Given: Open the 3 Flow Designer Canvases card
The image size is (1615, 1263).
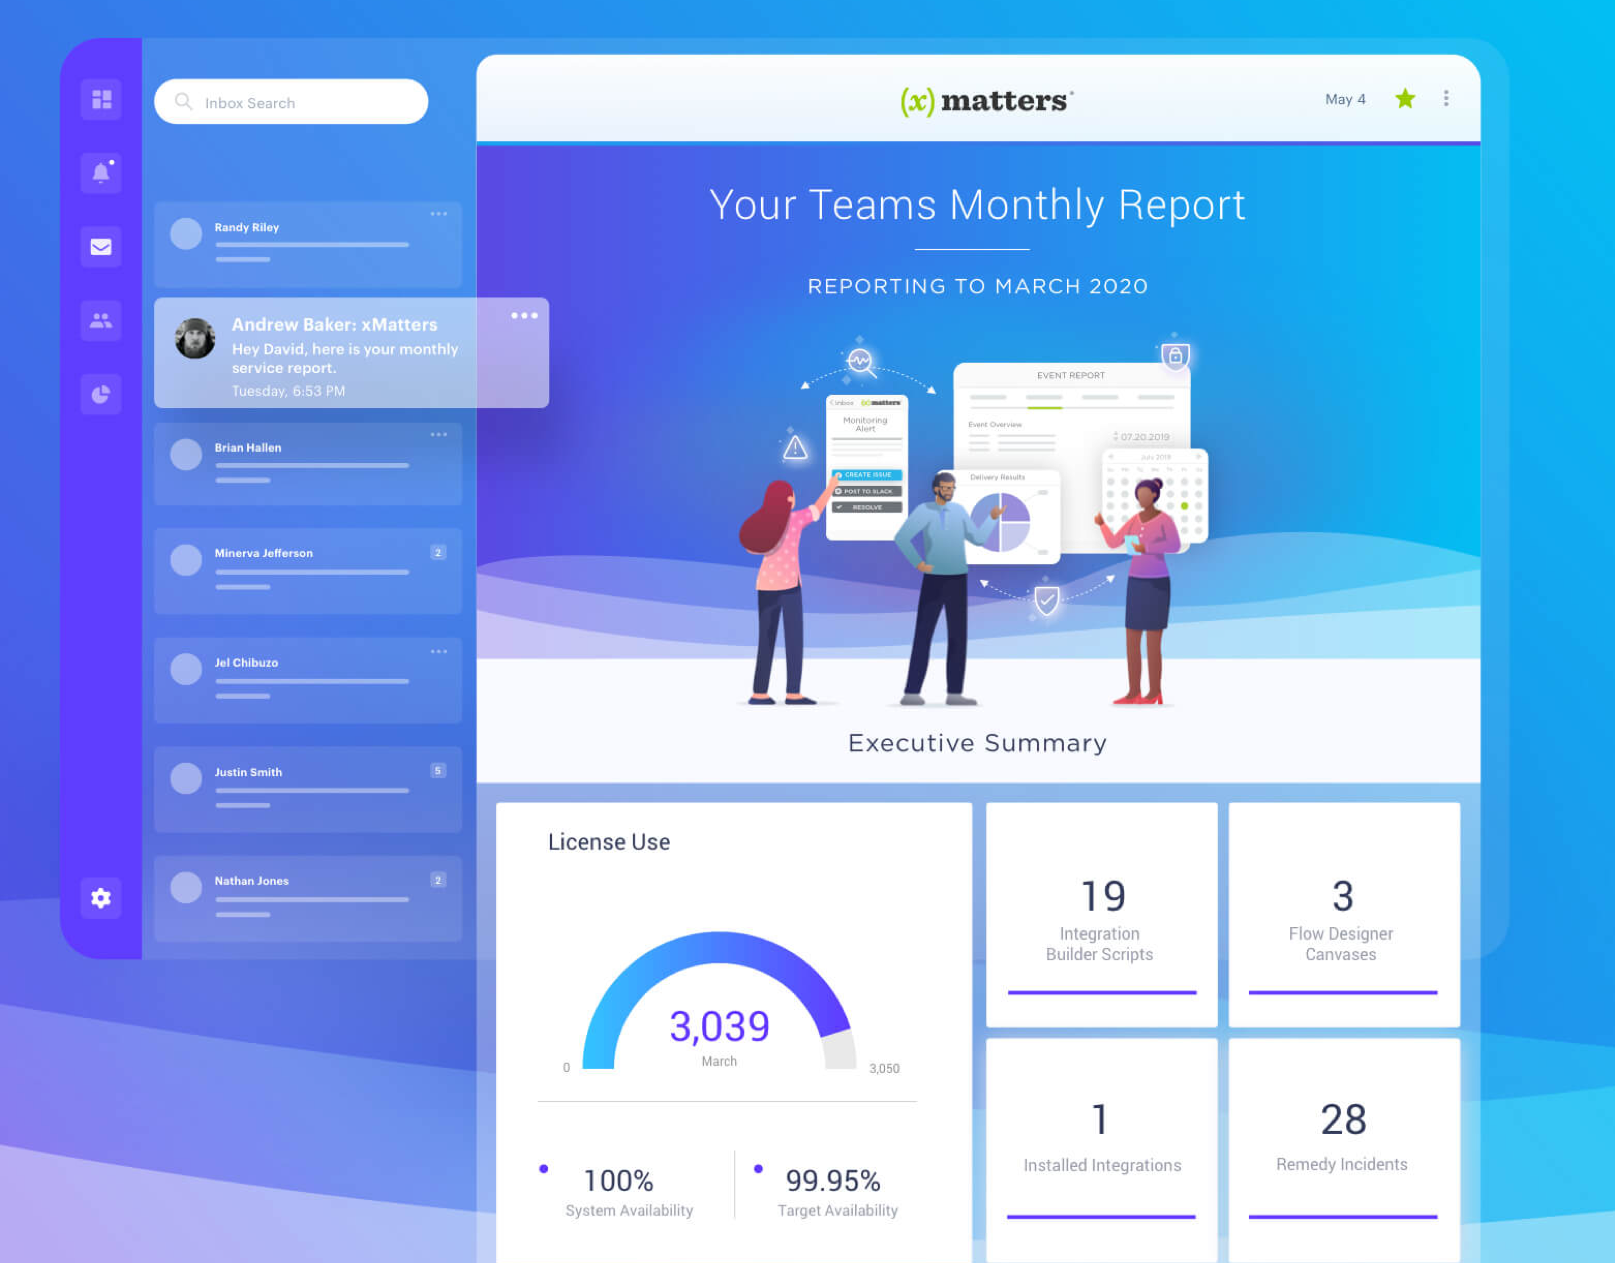Looking at the screenshot, I should [1343, 914].
